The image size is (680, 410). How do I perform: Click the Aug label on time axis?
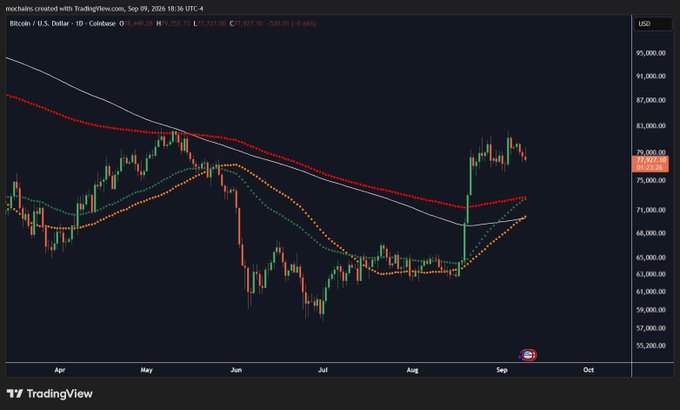[412, 370]
